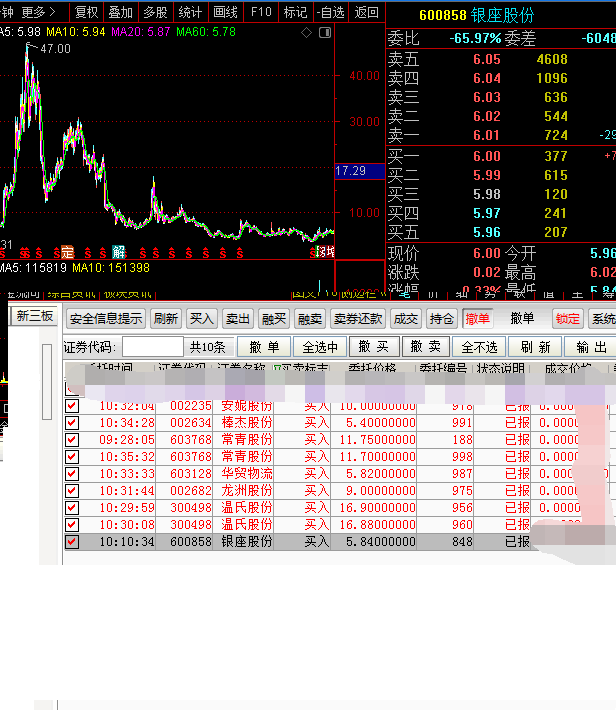
Task: Choose the 画线 drawing tool
Action: (x=226, y=12)
